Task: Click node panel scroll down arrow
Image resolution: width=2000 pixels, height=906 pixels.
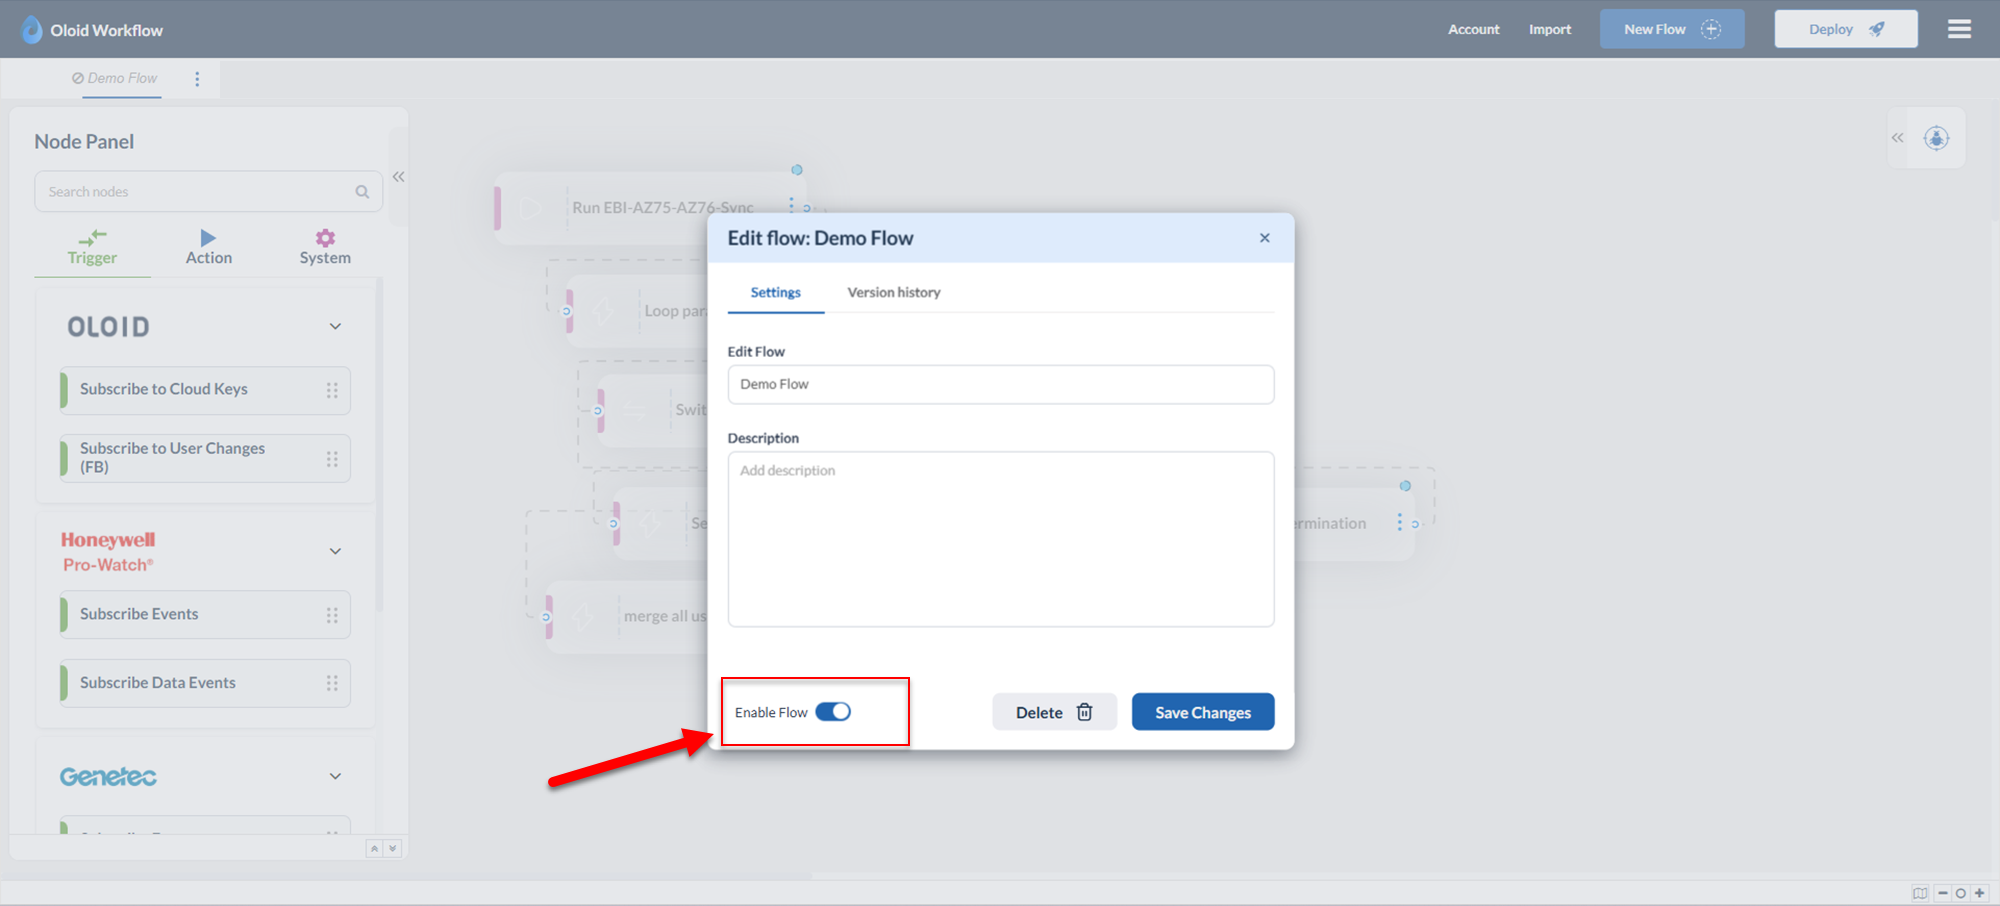Action: (x=392, y=848)
